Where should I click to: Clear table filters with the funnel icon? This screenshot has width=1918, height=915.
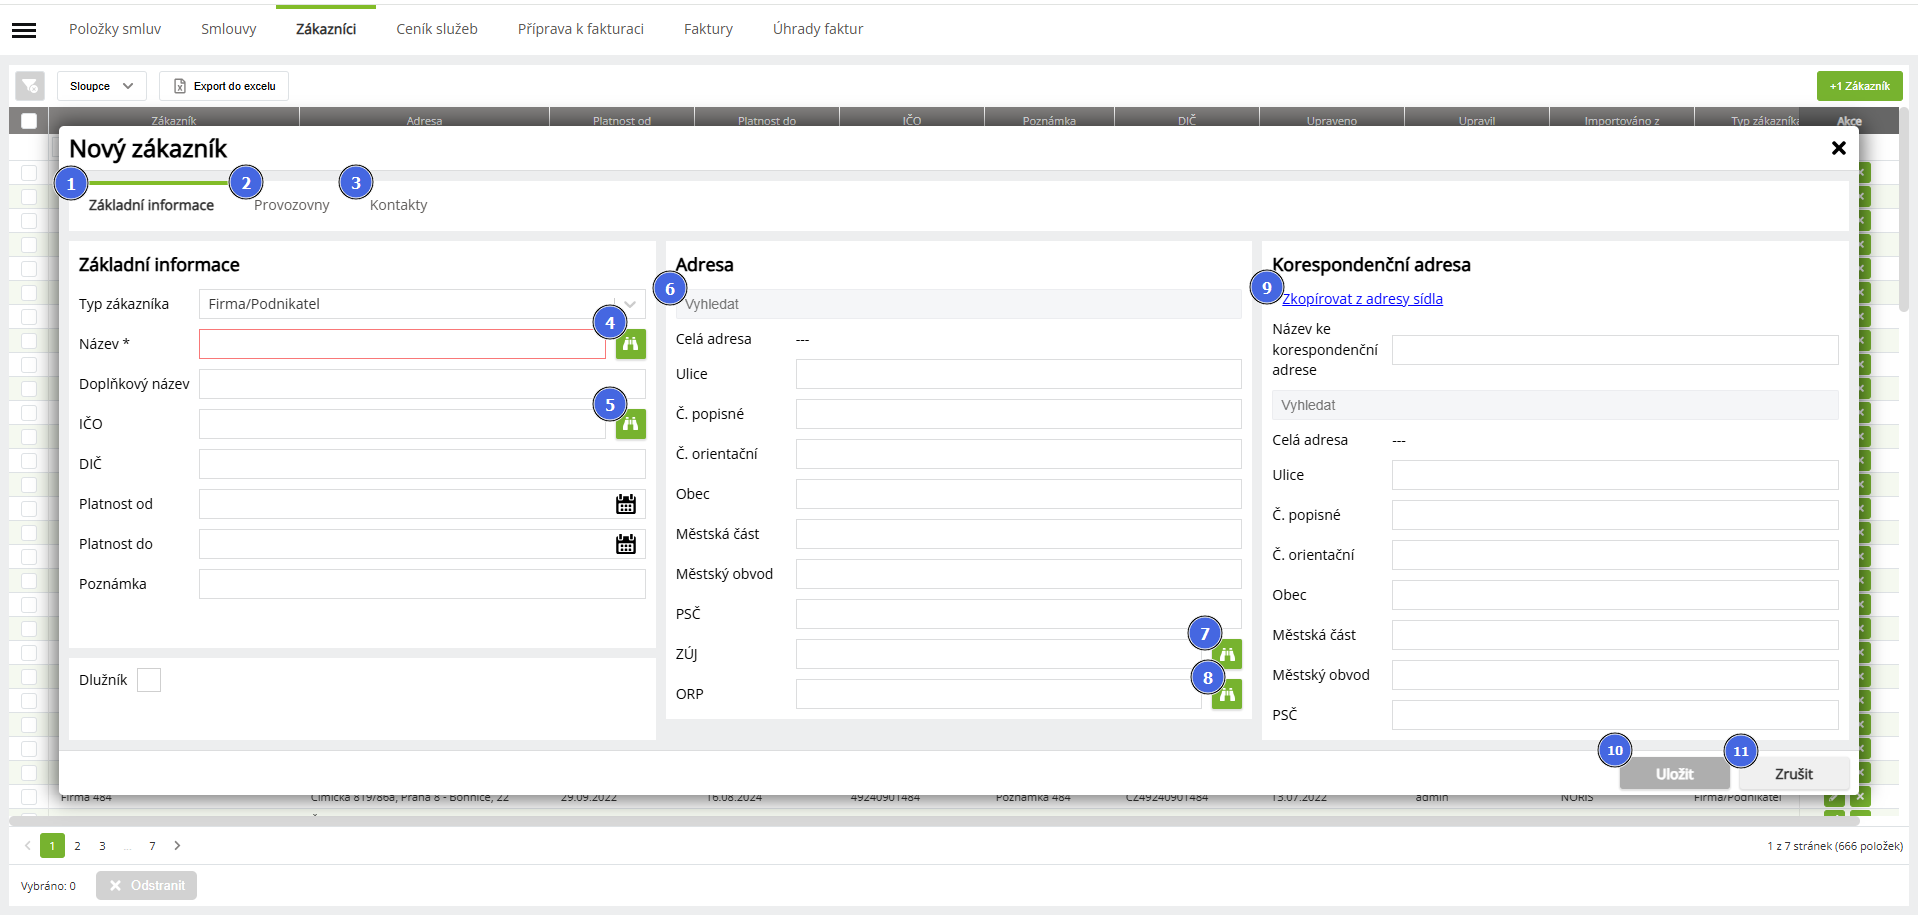point(30,86)
